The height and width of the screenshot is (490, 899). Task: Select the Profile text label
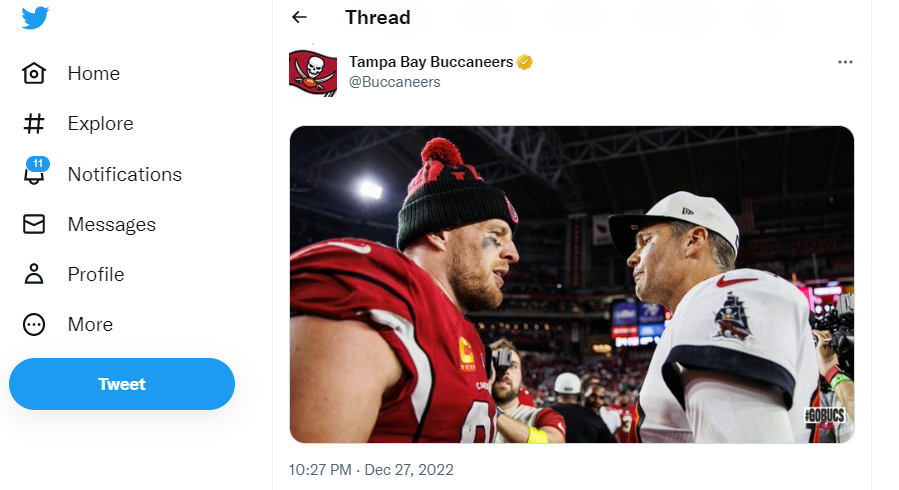coord(96,274)
